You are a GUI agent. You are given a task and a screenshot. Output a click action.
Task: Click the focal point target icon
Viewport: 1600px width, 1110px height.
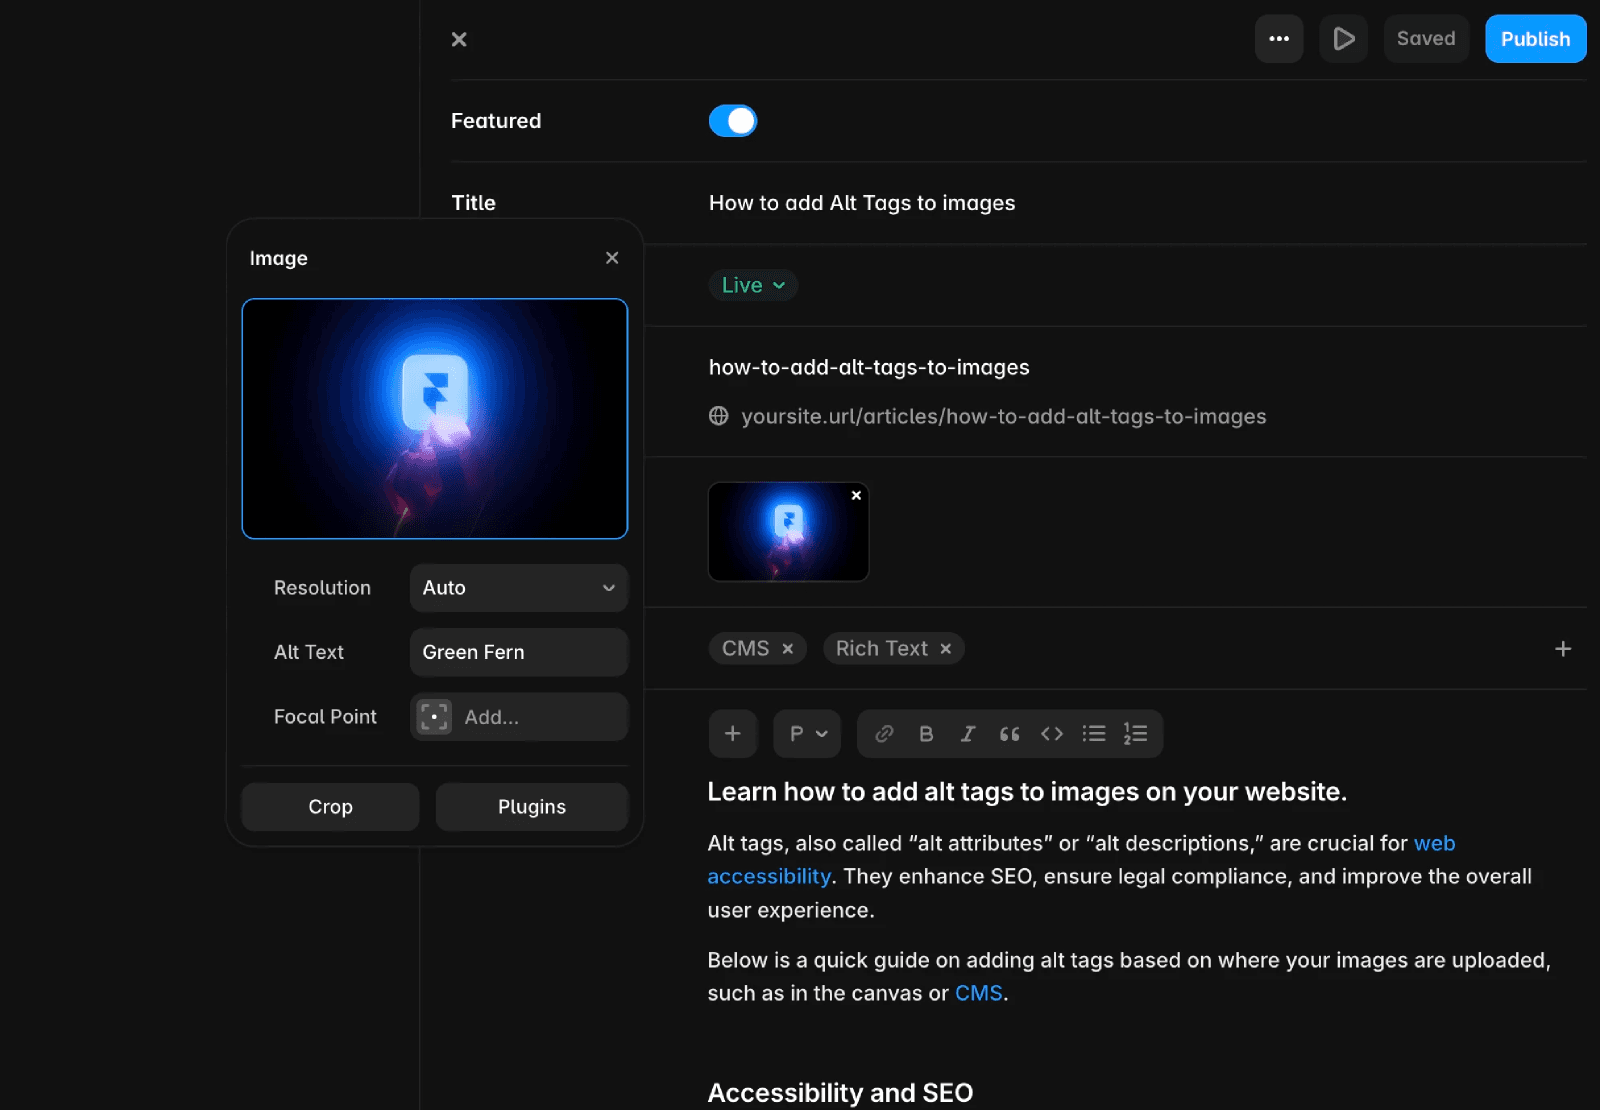[434, 717]
